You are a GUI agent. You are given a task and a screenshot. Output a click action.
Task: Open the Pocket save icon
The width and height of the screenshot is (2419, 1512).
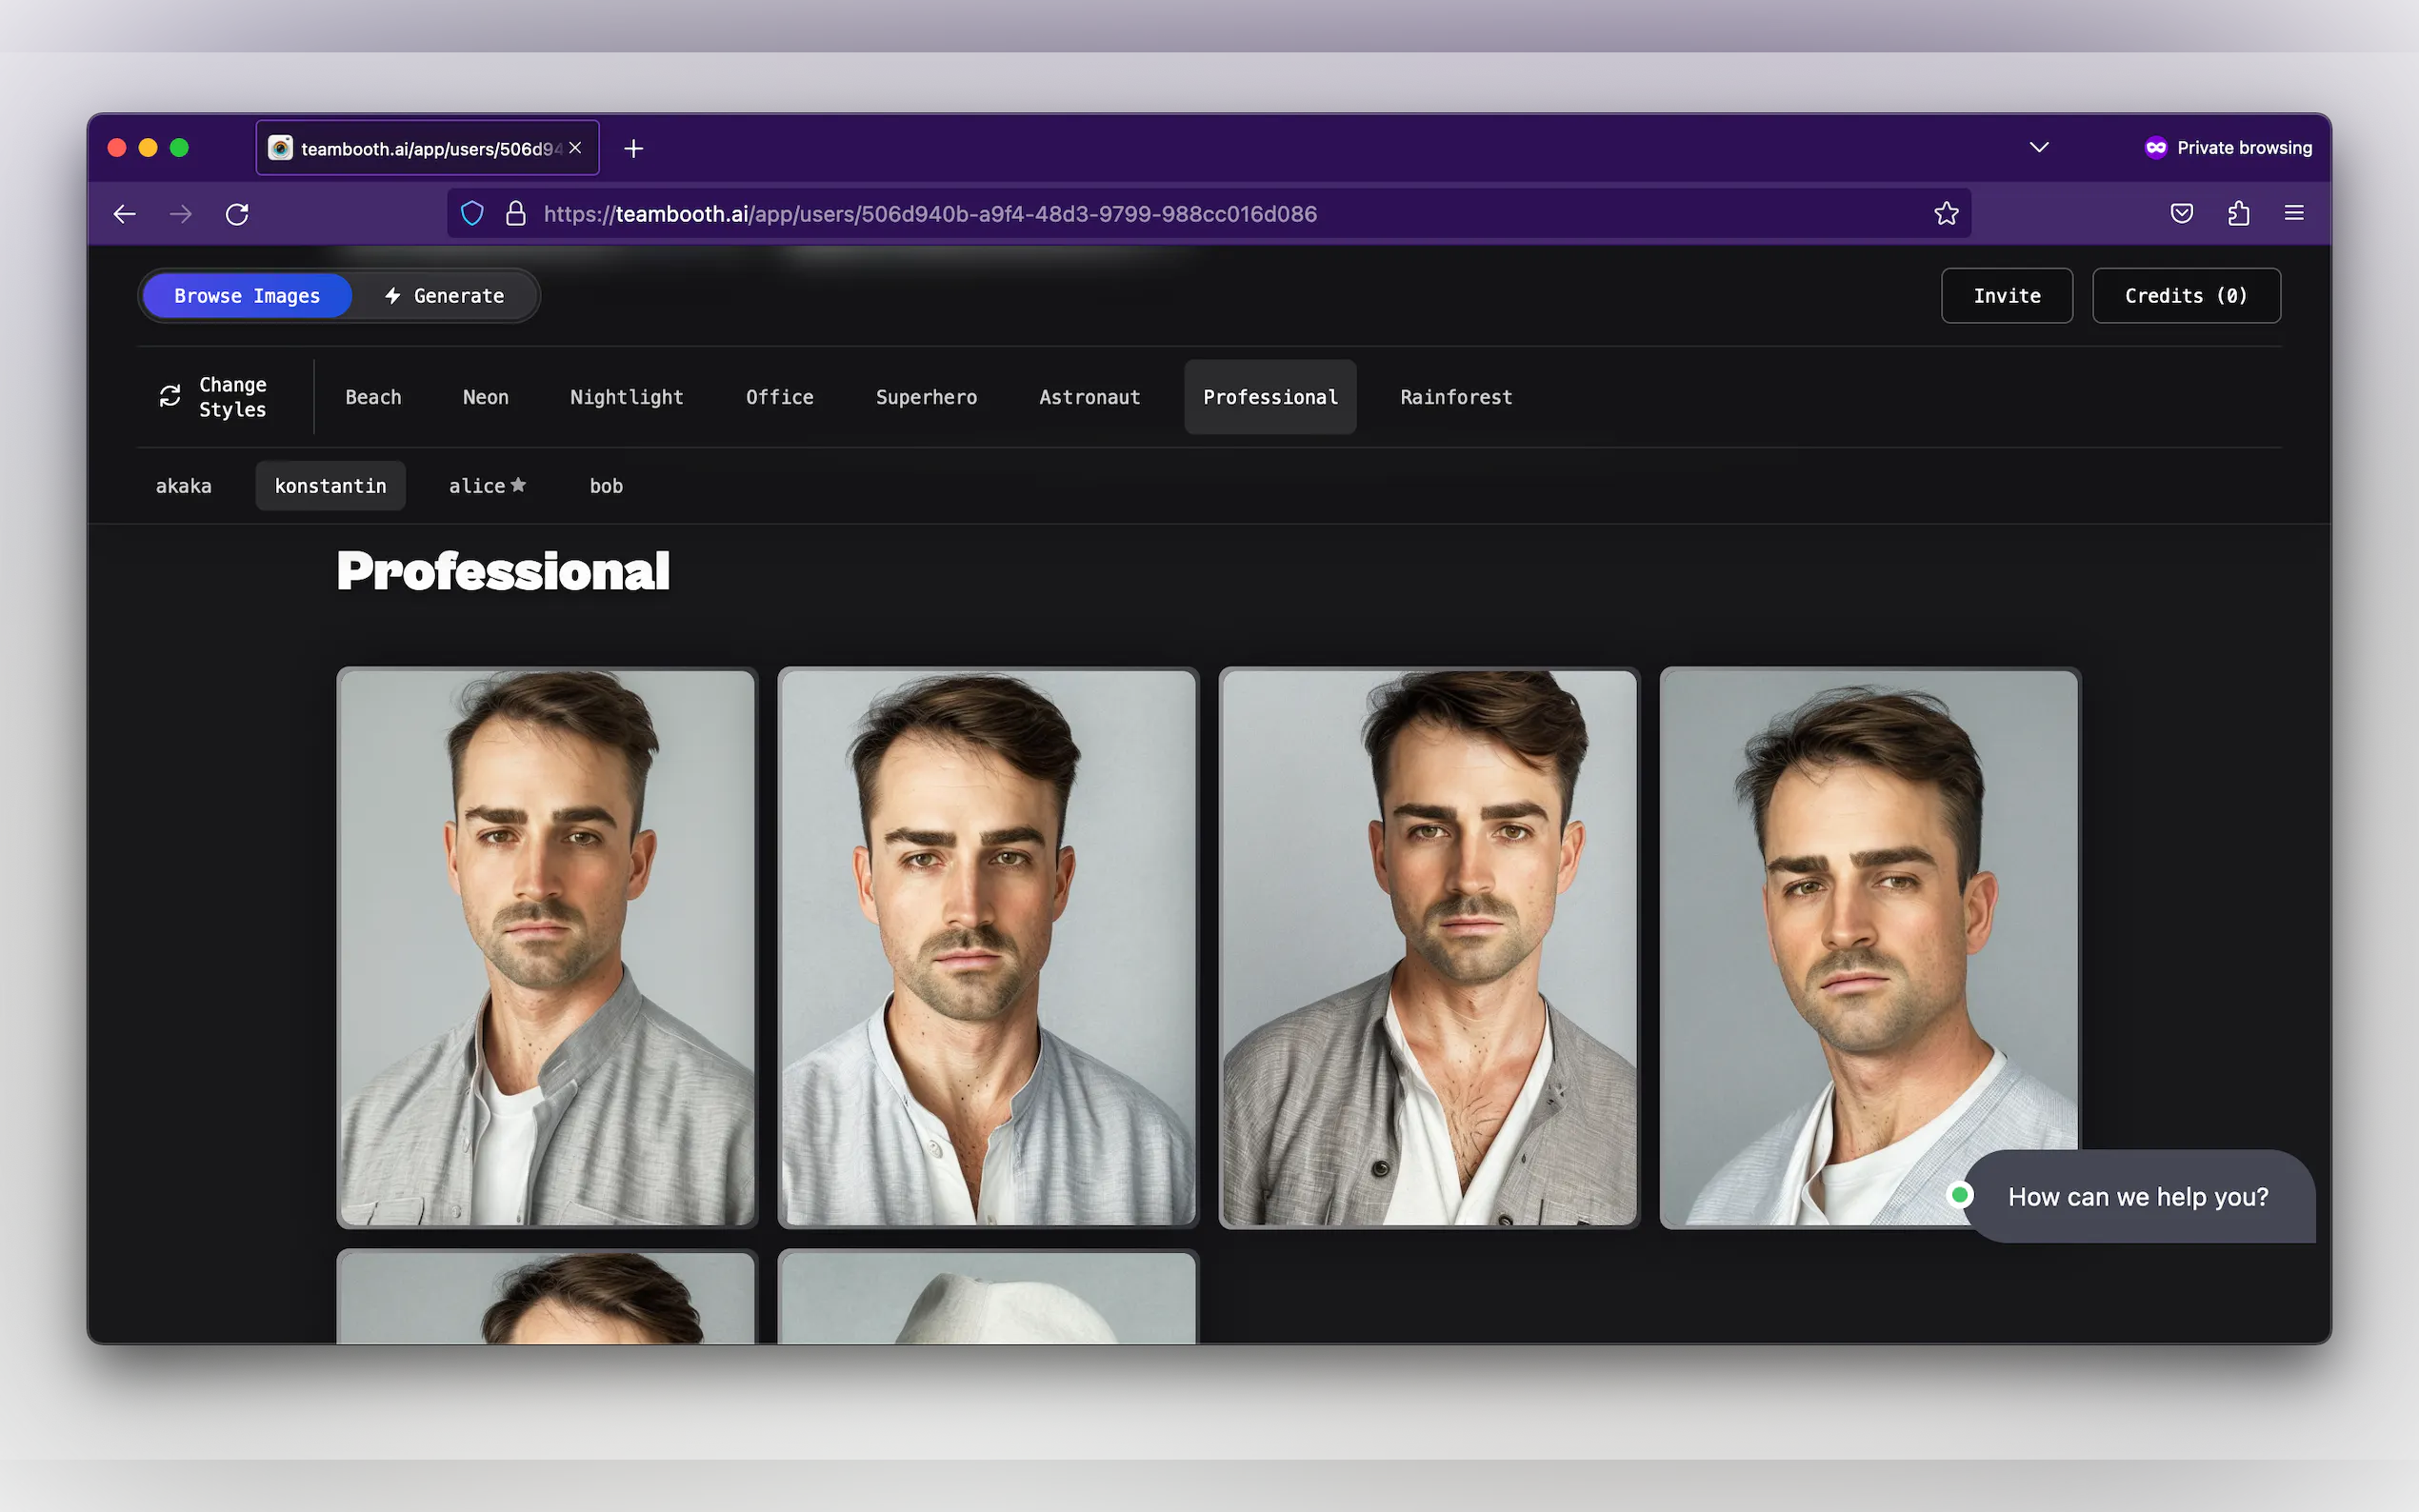tap(2181, 213)
